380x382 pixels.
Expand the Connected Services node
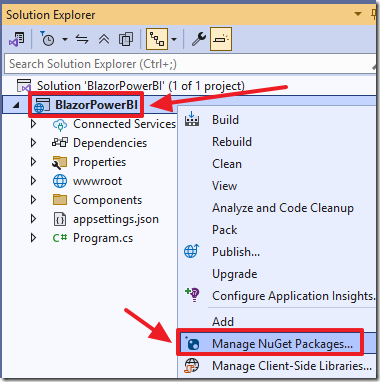point(33,124)
